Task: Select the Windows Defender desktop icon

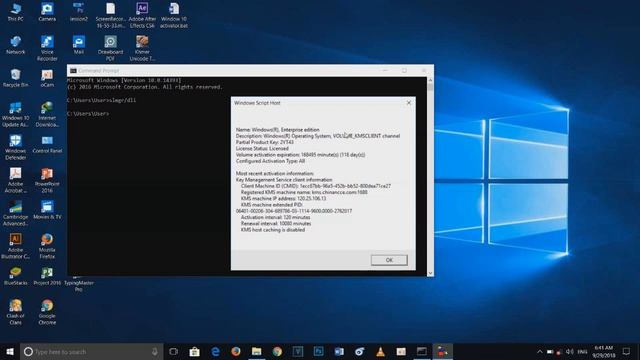Action: [16, 147]
